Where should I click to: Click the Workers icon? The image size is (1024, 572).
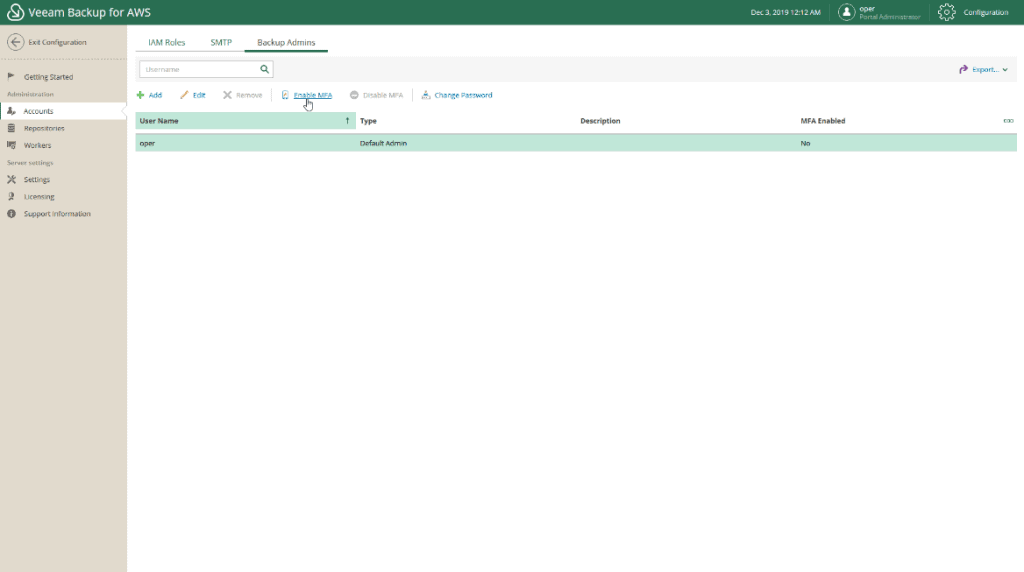click(x=11, y=145)
